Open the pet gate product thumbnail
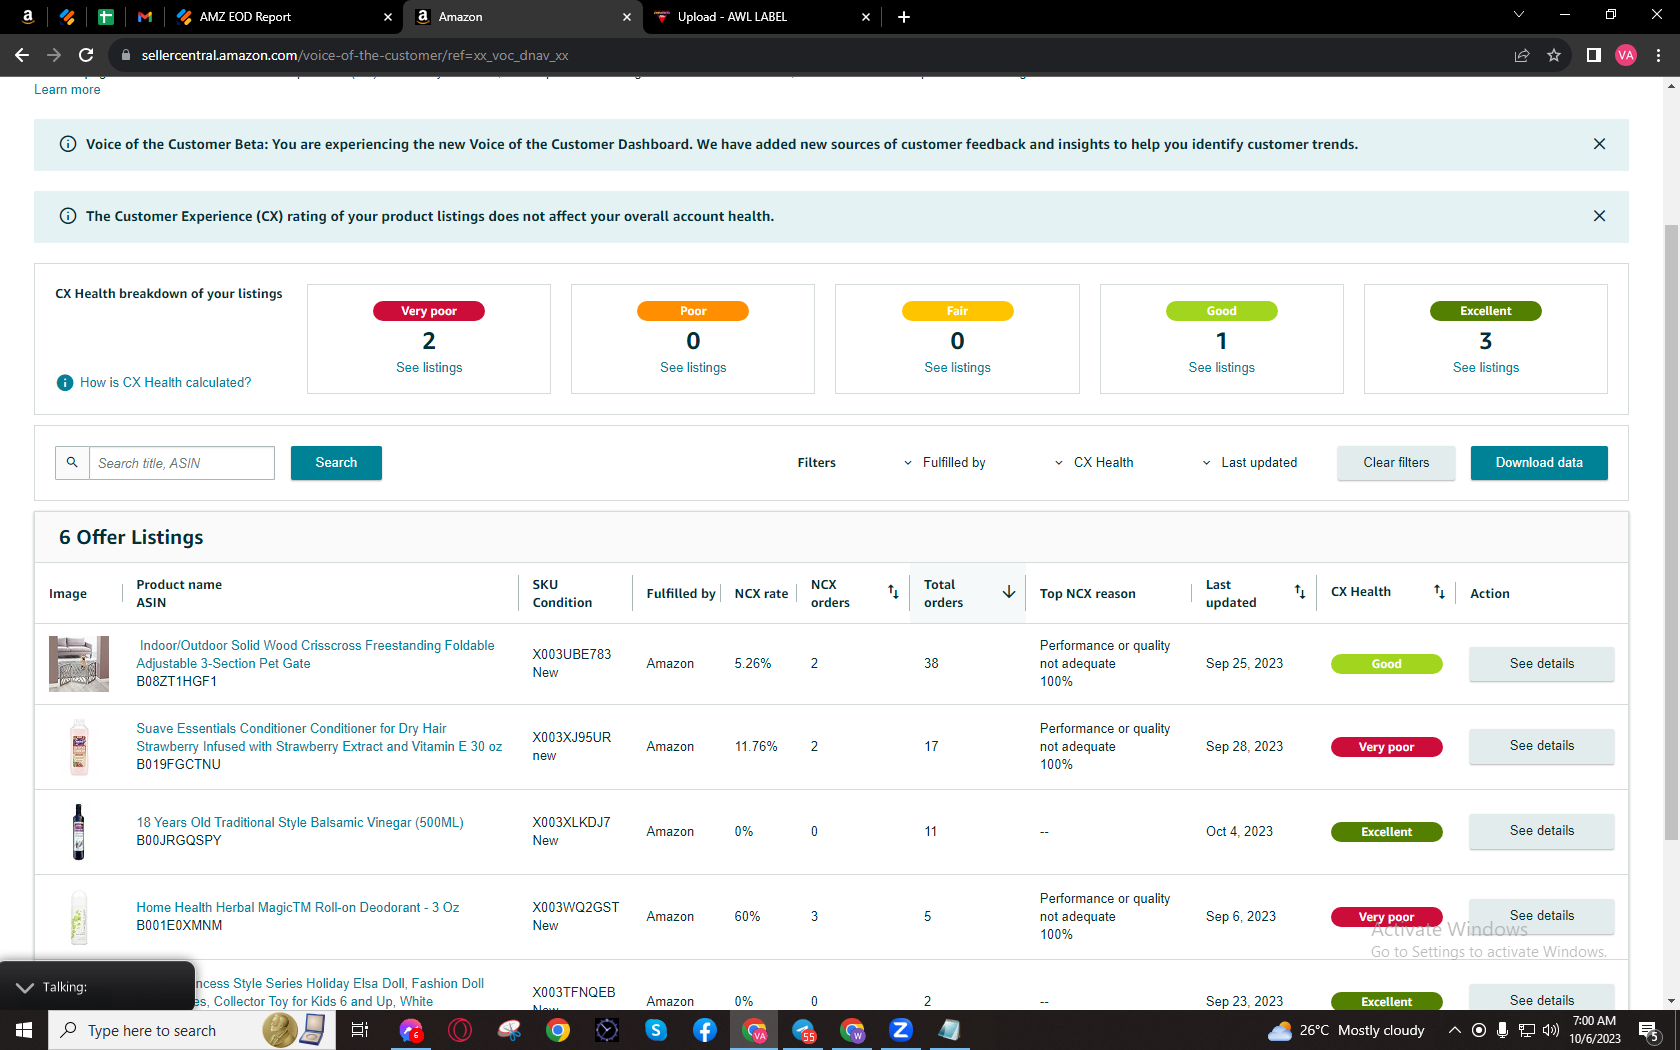Image resolution: width=1680 pixels, height=1050 pixels. click(79, 664)
